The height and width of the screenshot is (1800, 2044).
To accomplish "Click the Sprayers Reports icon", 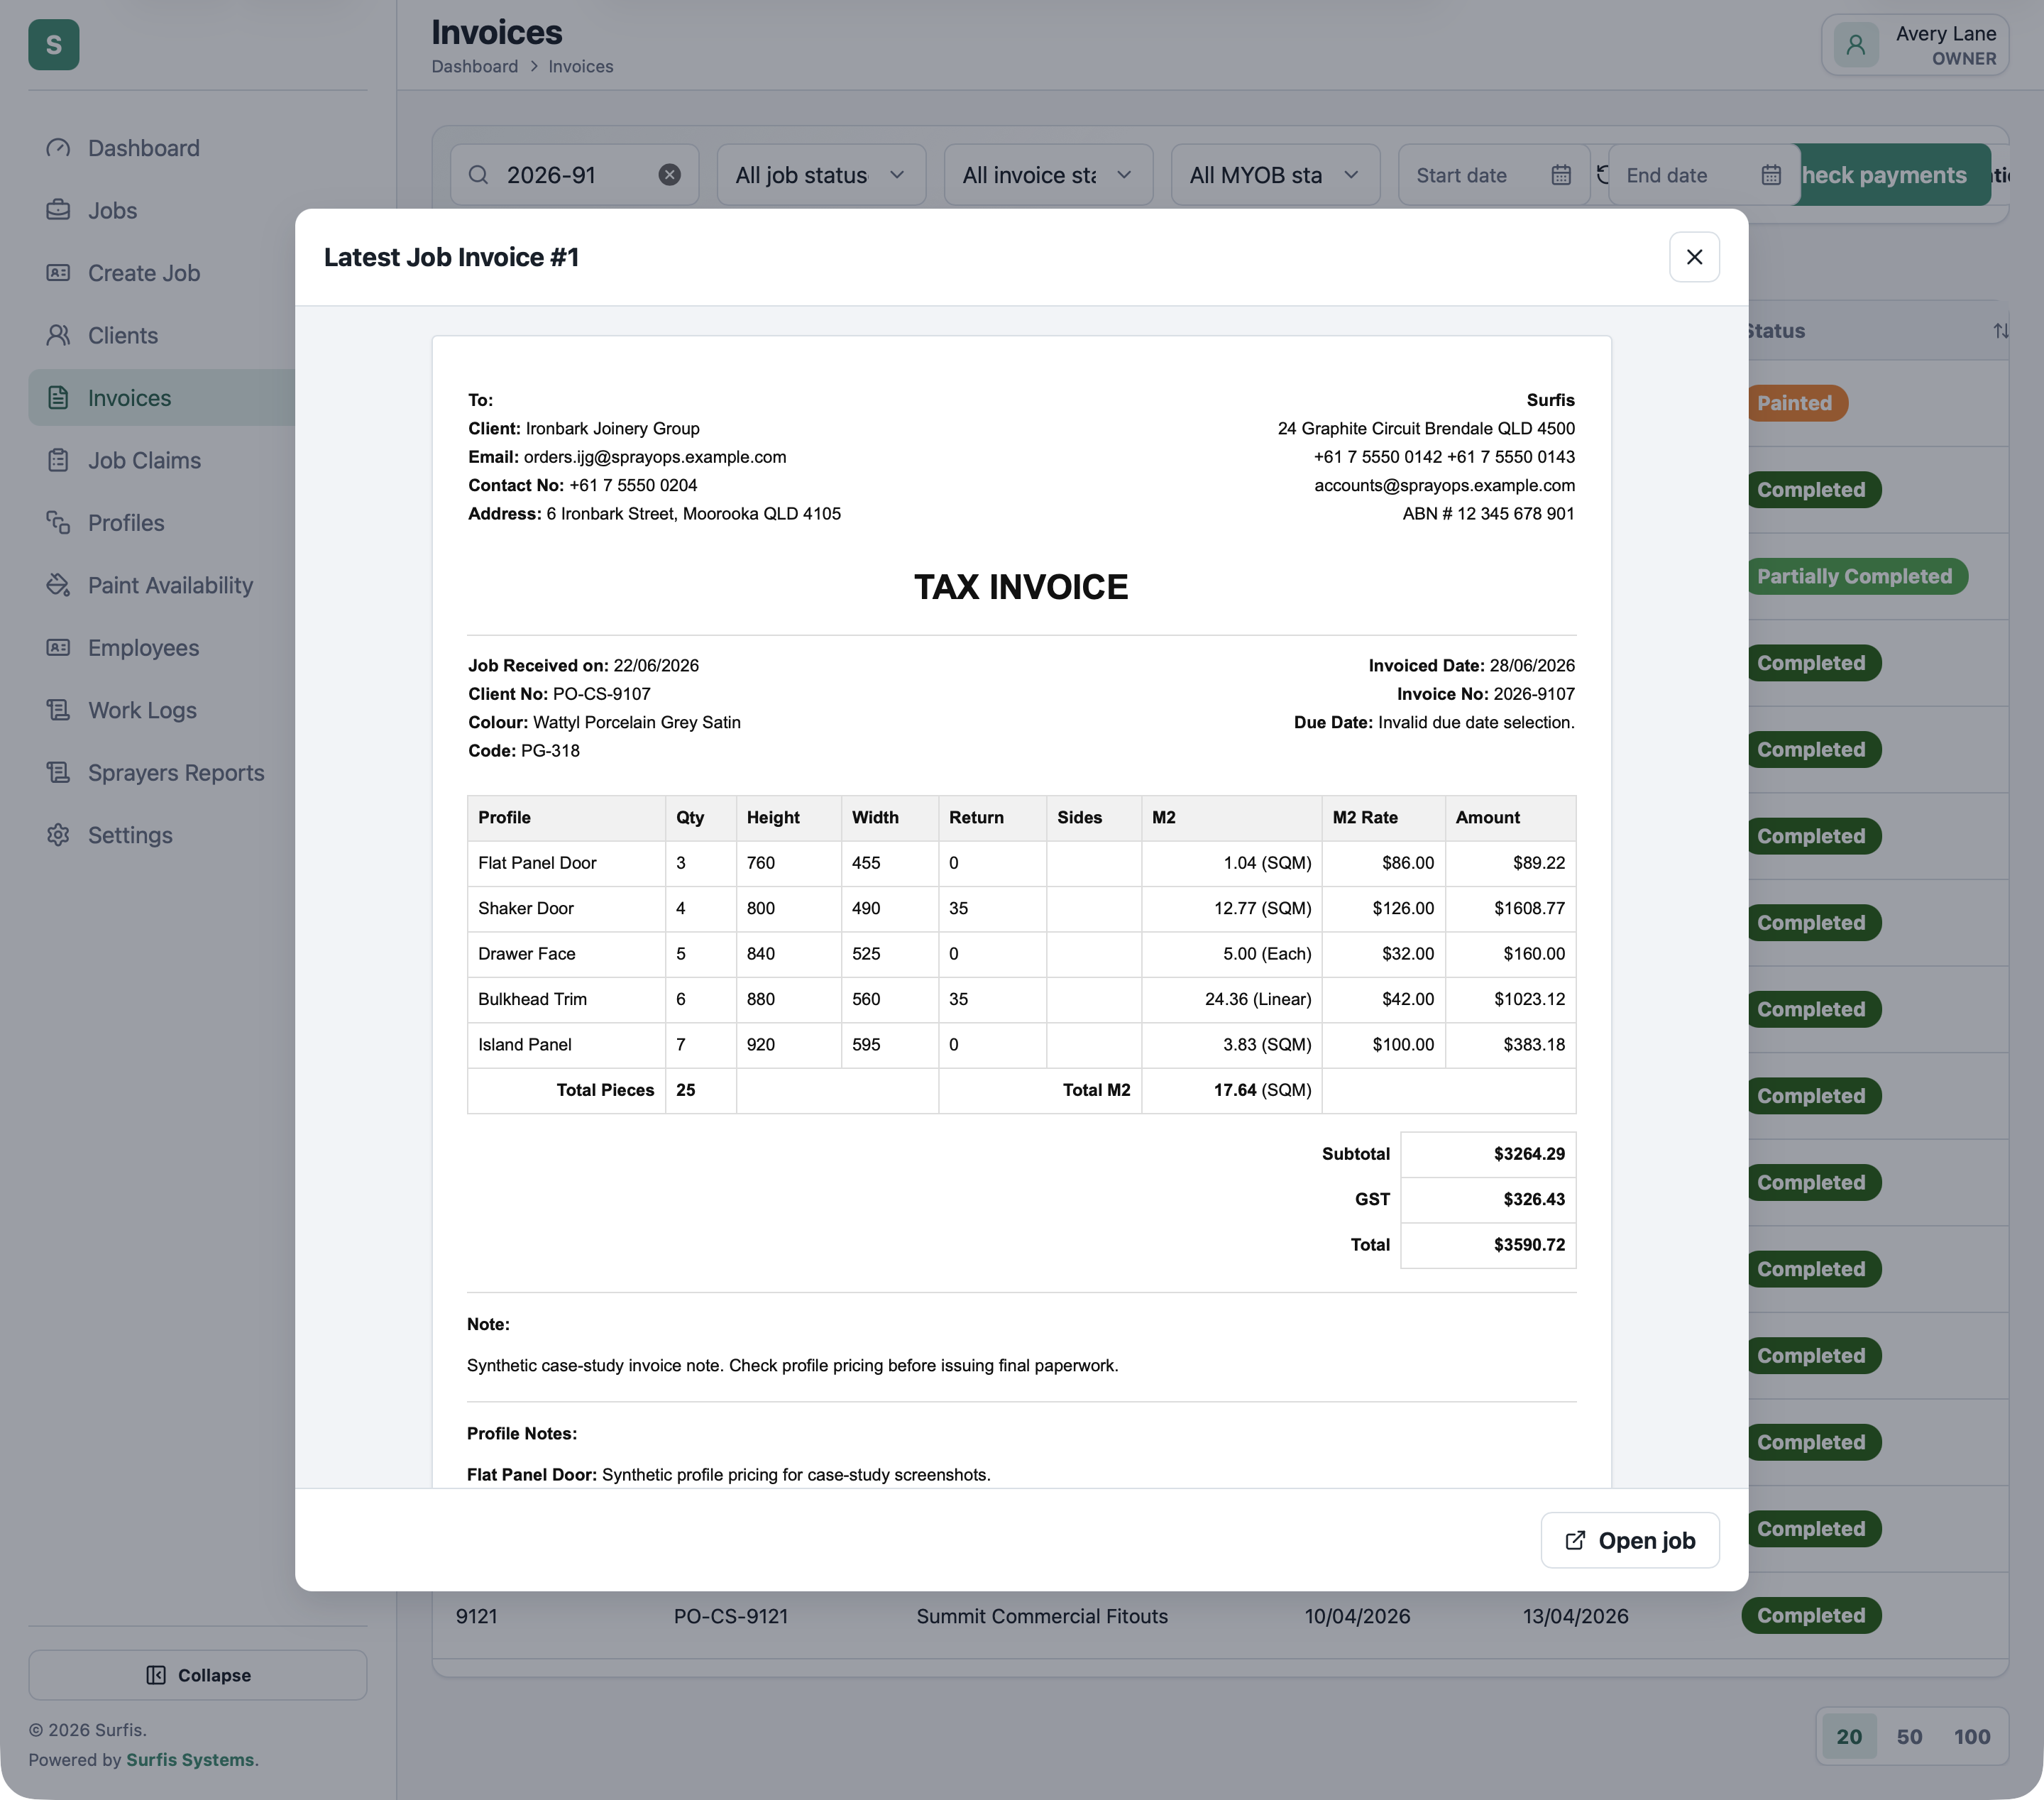I will pyautogui.click(x=58, y=773).
